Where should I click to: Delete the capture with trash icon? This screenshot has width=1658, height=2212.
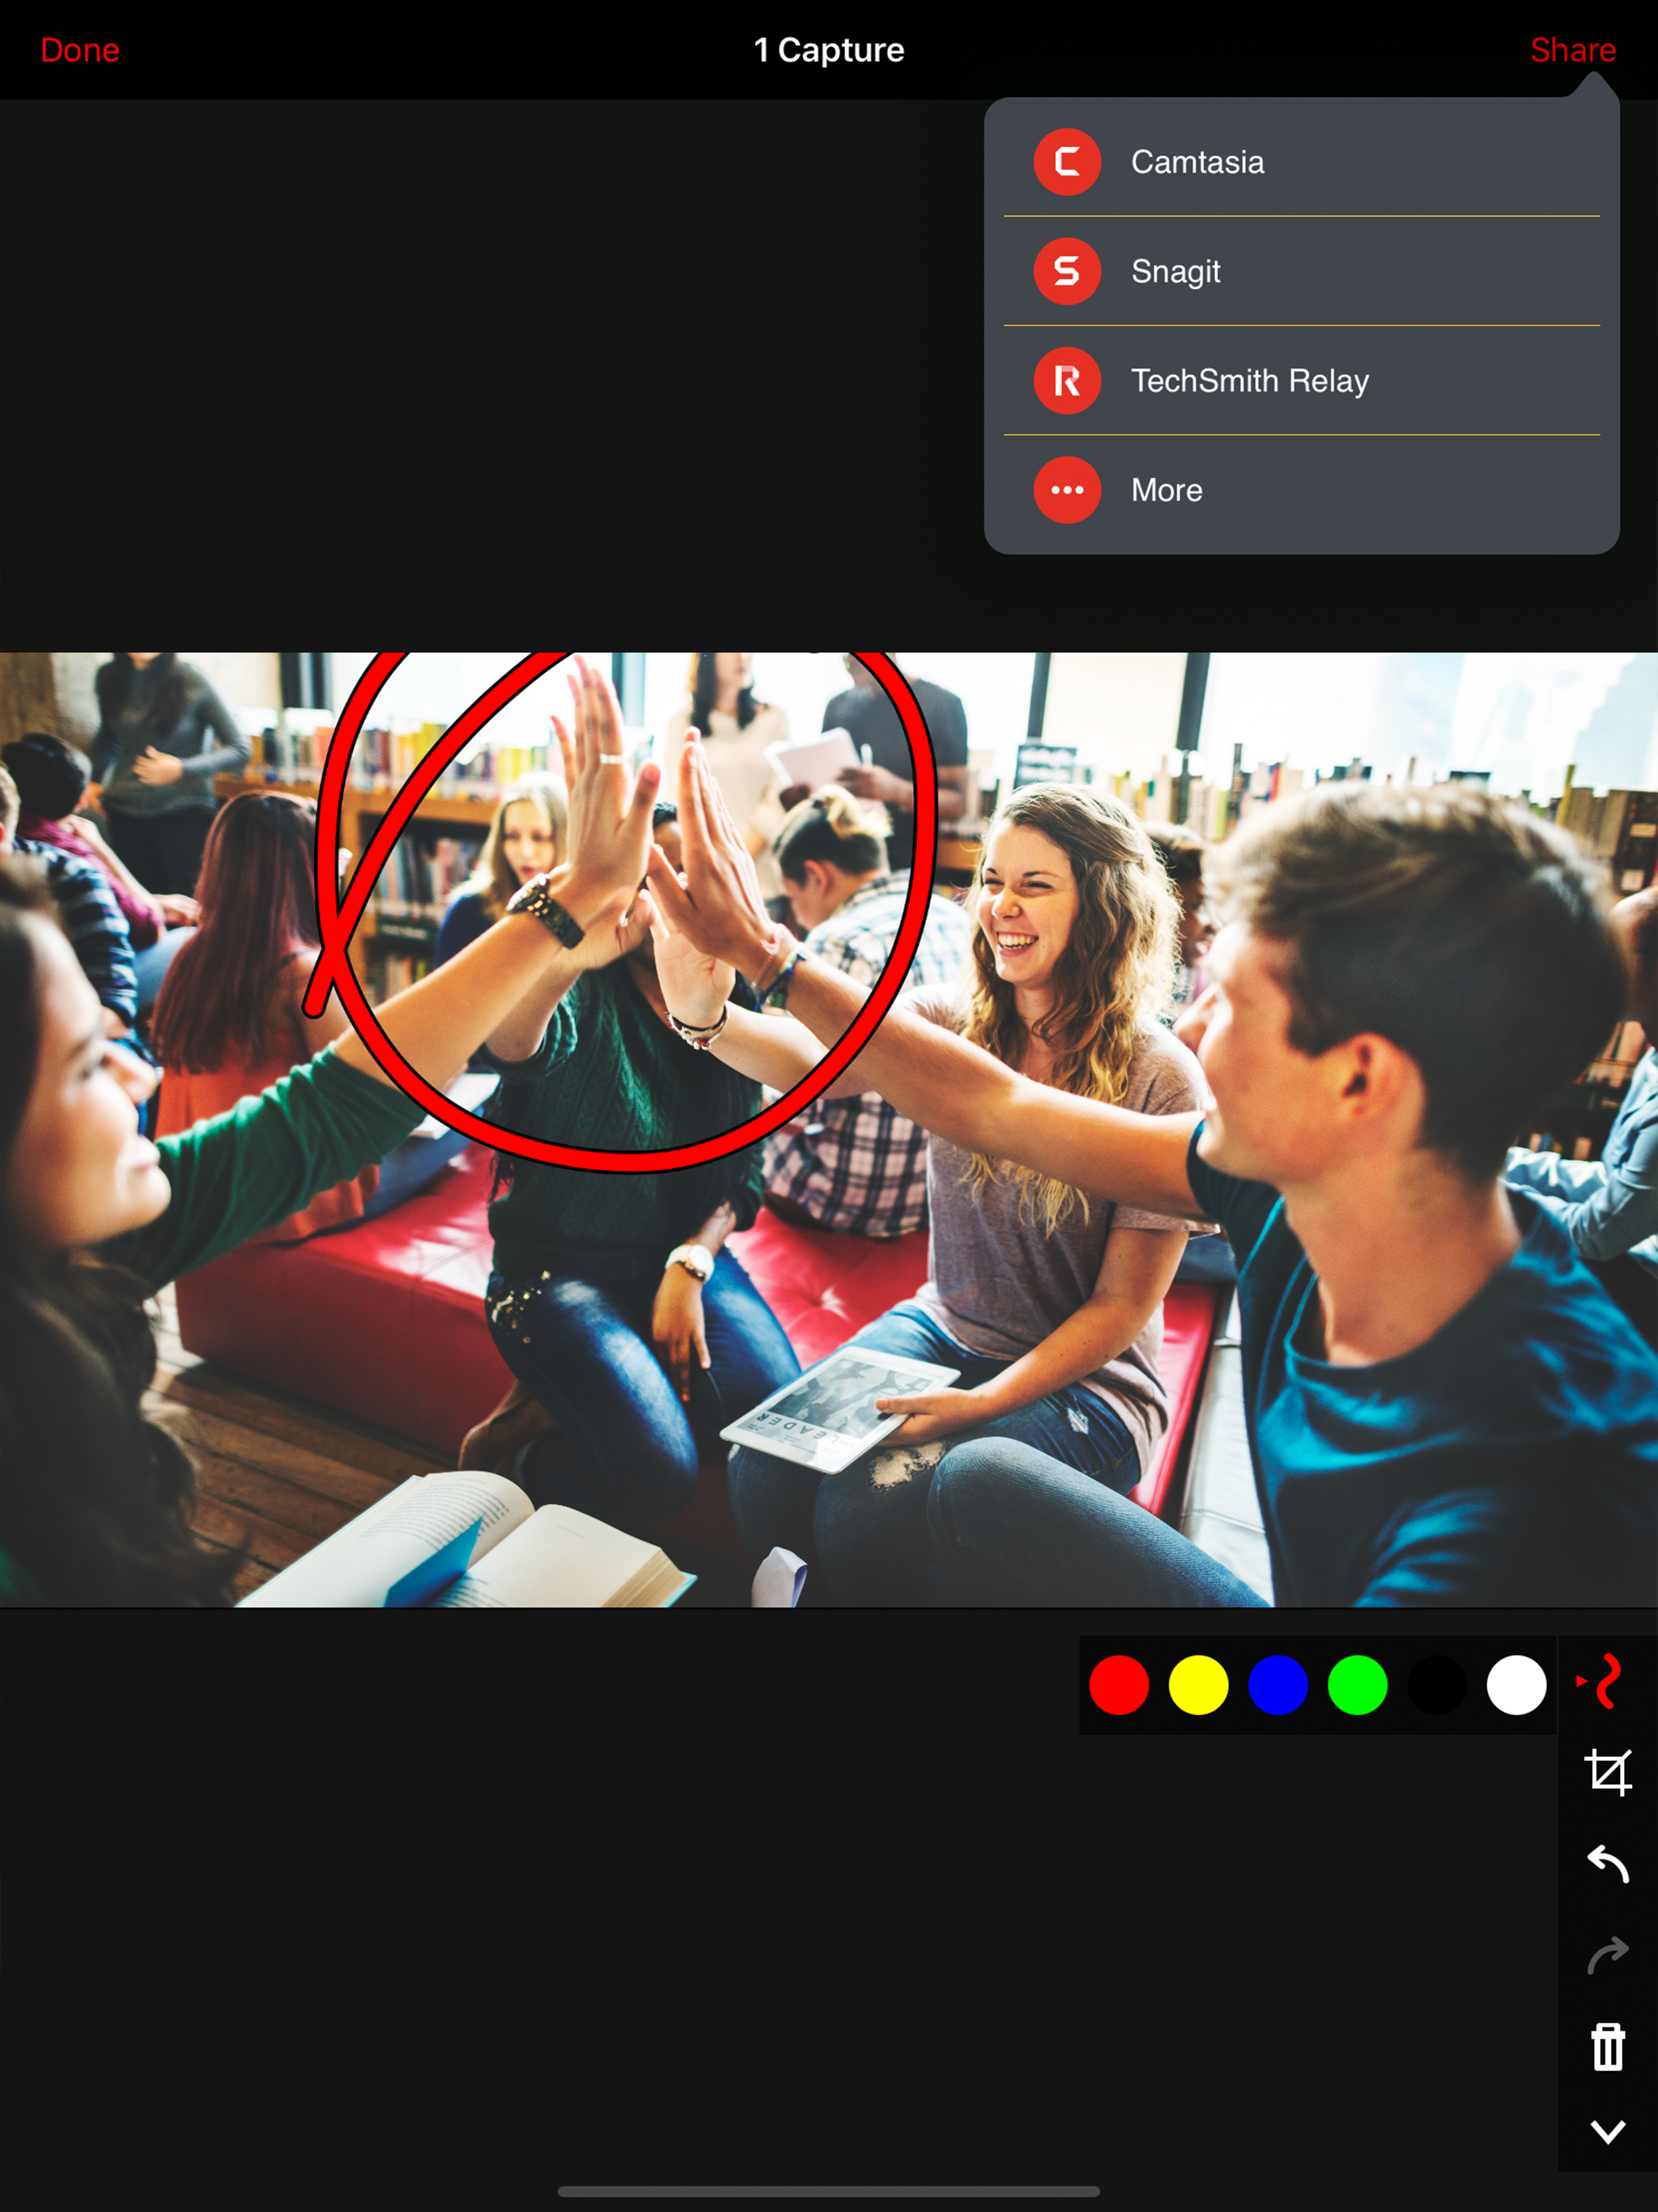coord(1608,2046)
